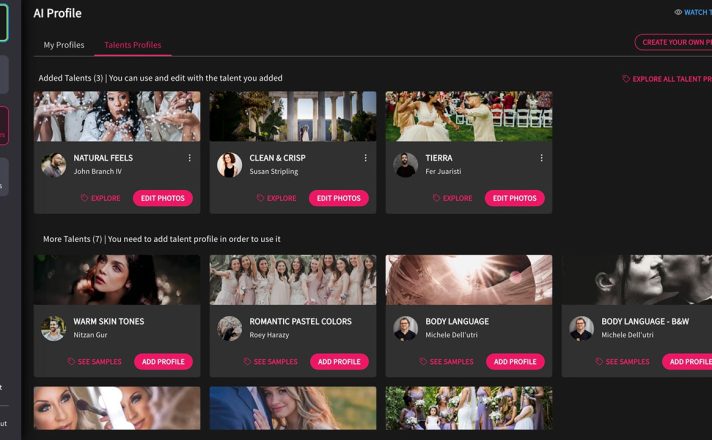The width and height of the screenshot is (712, 440).
Task: Click Edit Photos for Natural Feels
Action: [163, 198]
